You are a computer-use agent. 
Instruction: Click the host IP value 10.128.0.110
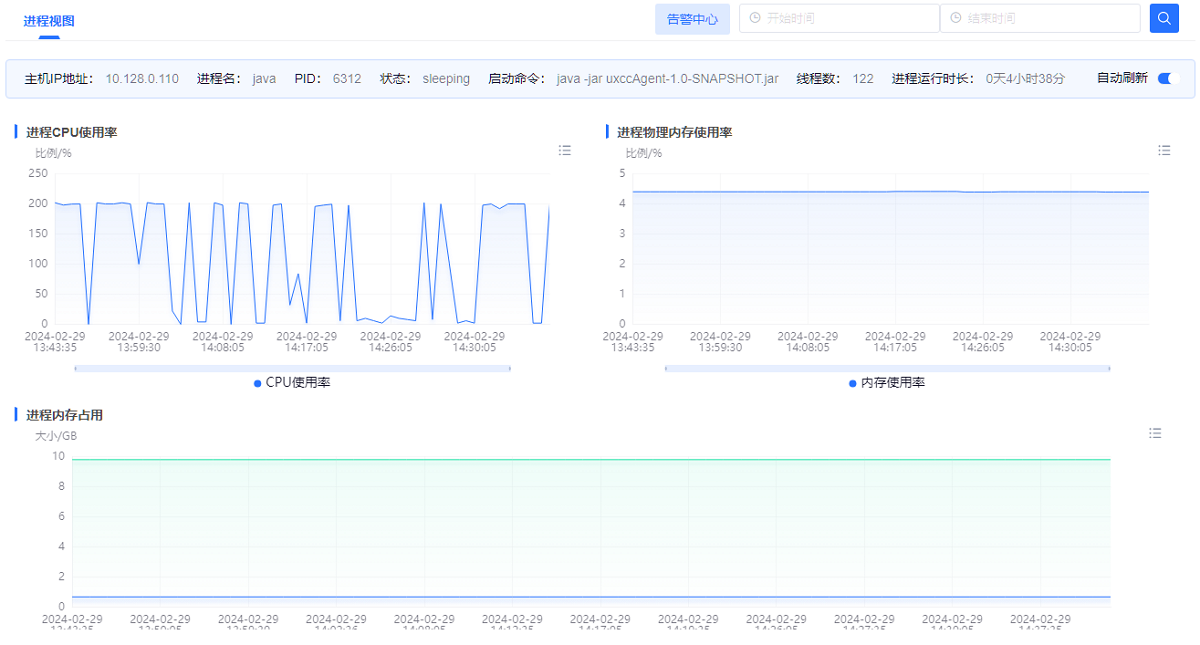pos(142,78)
